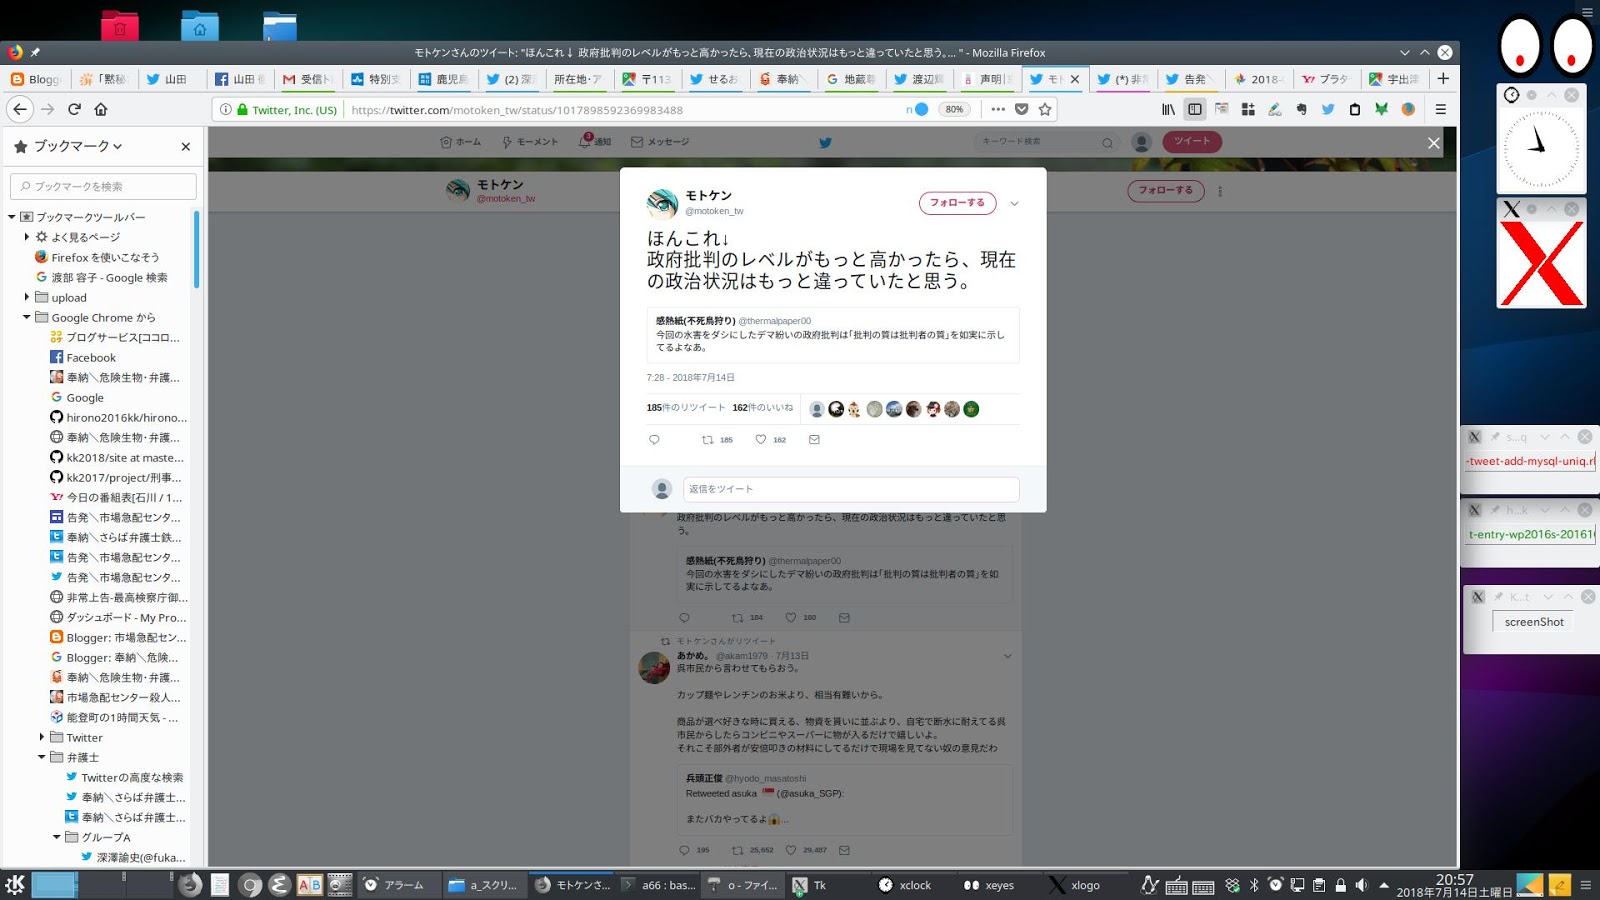Open Firefox hamburger menu

click(x=1441, y=109)
